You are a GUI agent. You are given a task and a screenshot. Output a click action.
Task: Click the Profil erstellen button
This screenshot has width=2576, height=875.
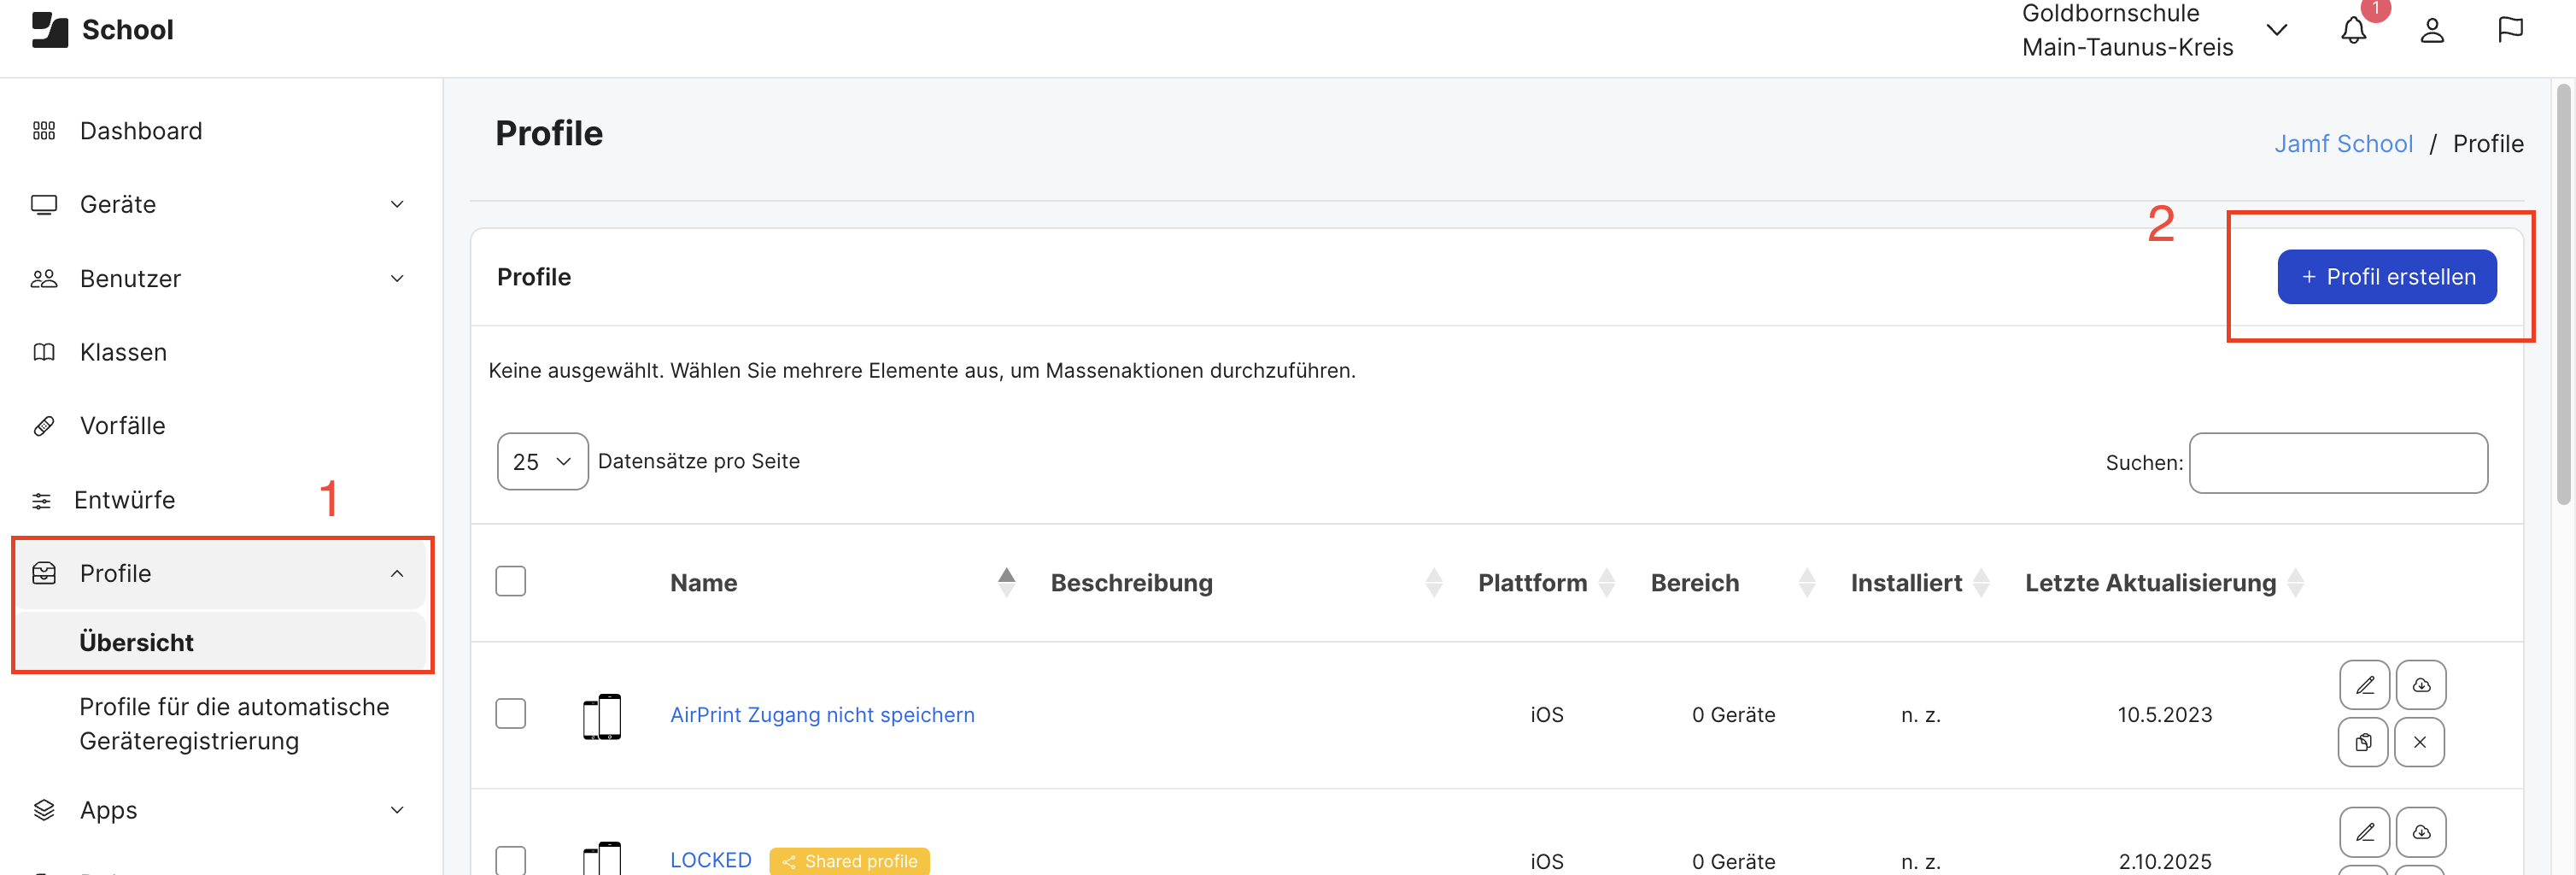[x=2387, y=277]
